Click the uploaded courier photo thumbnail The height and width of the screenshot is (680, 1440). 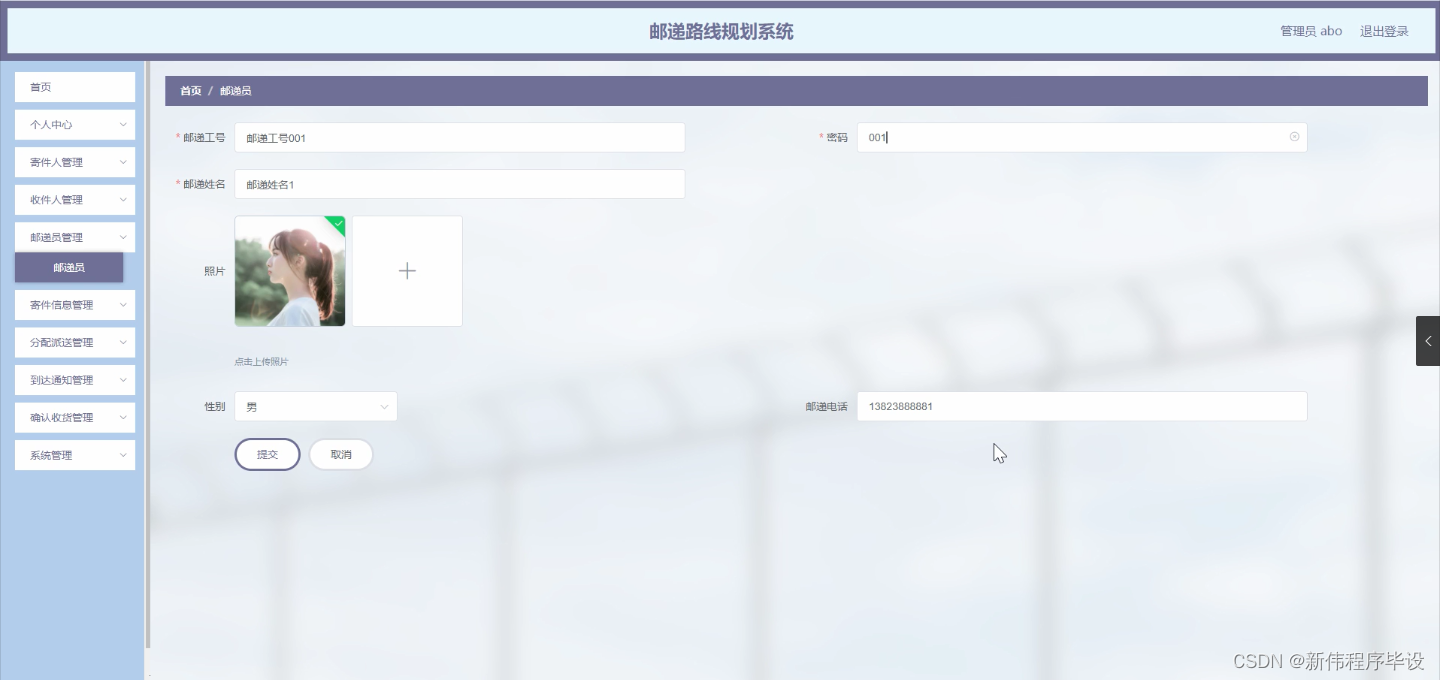click(289, 270)
